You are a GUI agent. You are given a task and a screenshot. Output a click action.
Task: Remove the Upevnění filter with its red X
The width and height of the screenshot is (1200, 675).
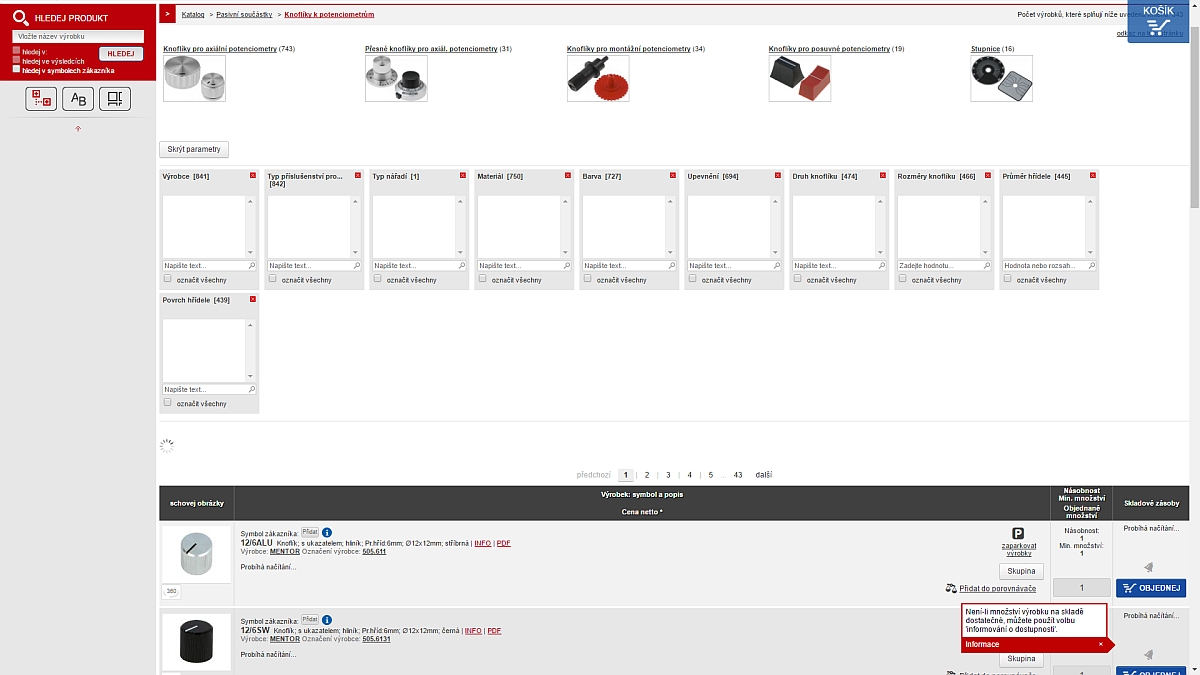click(x=778, y=175)
